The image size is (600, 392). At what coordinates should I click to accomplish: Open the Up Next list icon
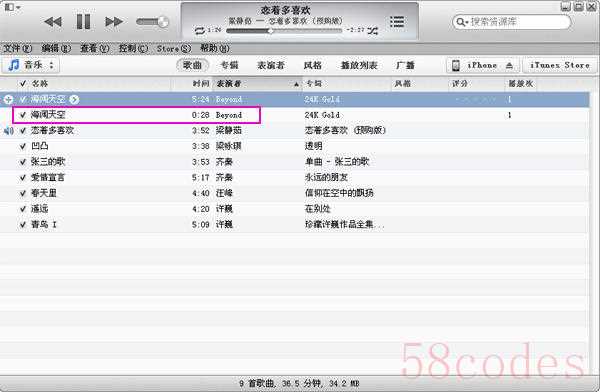397,22
